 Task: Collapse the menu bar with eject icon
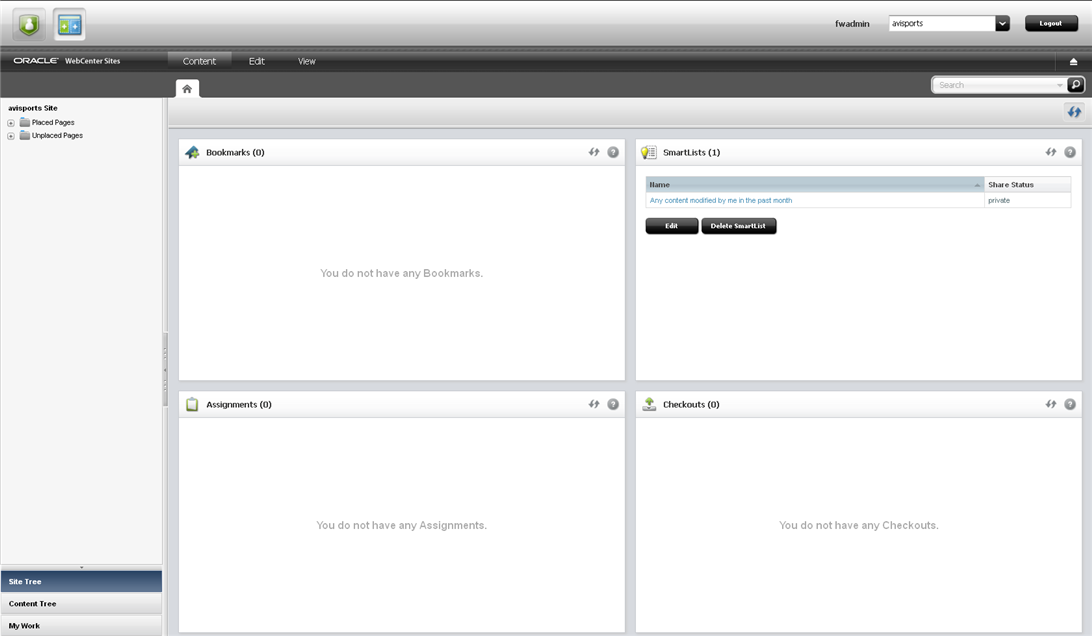1073,61
